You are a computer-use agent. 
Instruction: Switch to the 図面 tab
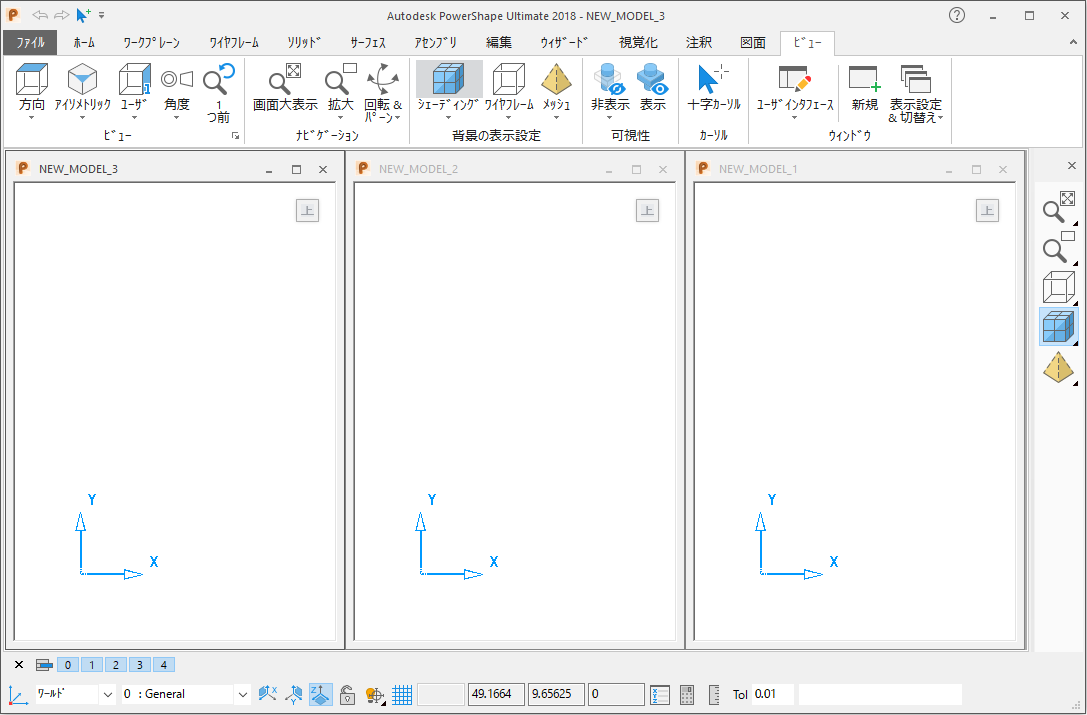753,42
